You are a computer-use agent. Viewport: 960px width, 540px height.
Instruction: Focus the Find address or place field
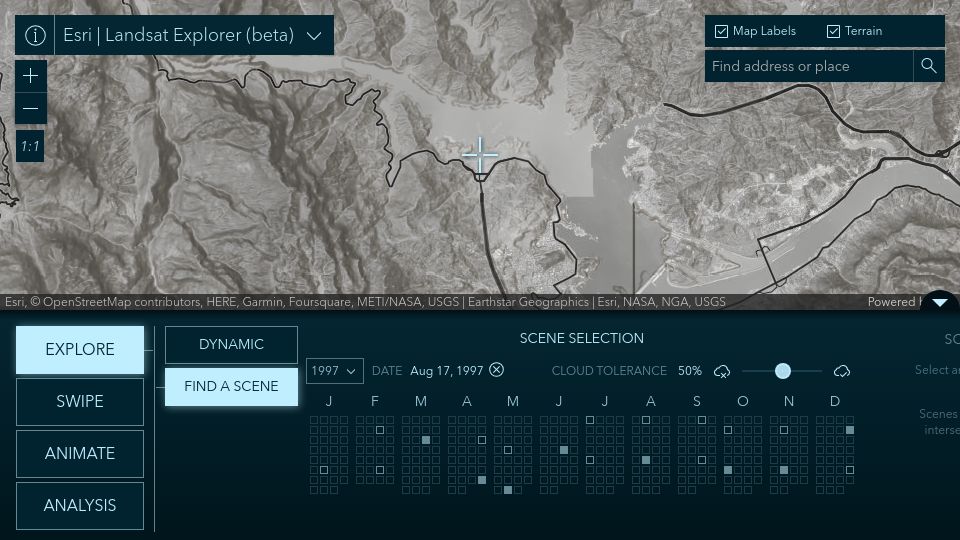tap(809, 66)
